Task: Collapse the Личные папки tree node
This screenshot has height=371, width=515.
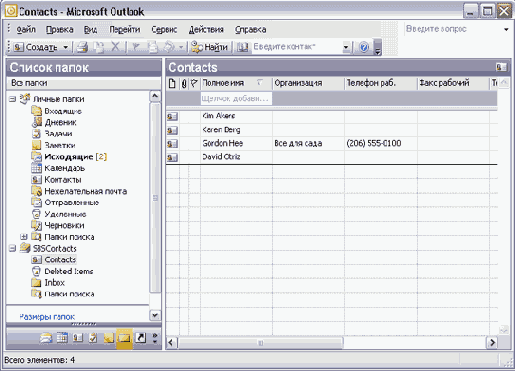Action: coord(13,99)
